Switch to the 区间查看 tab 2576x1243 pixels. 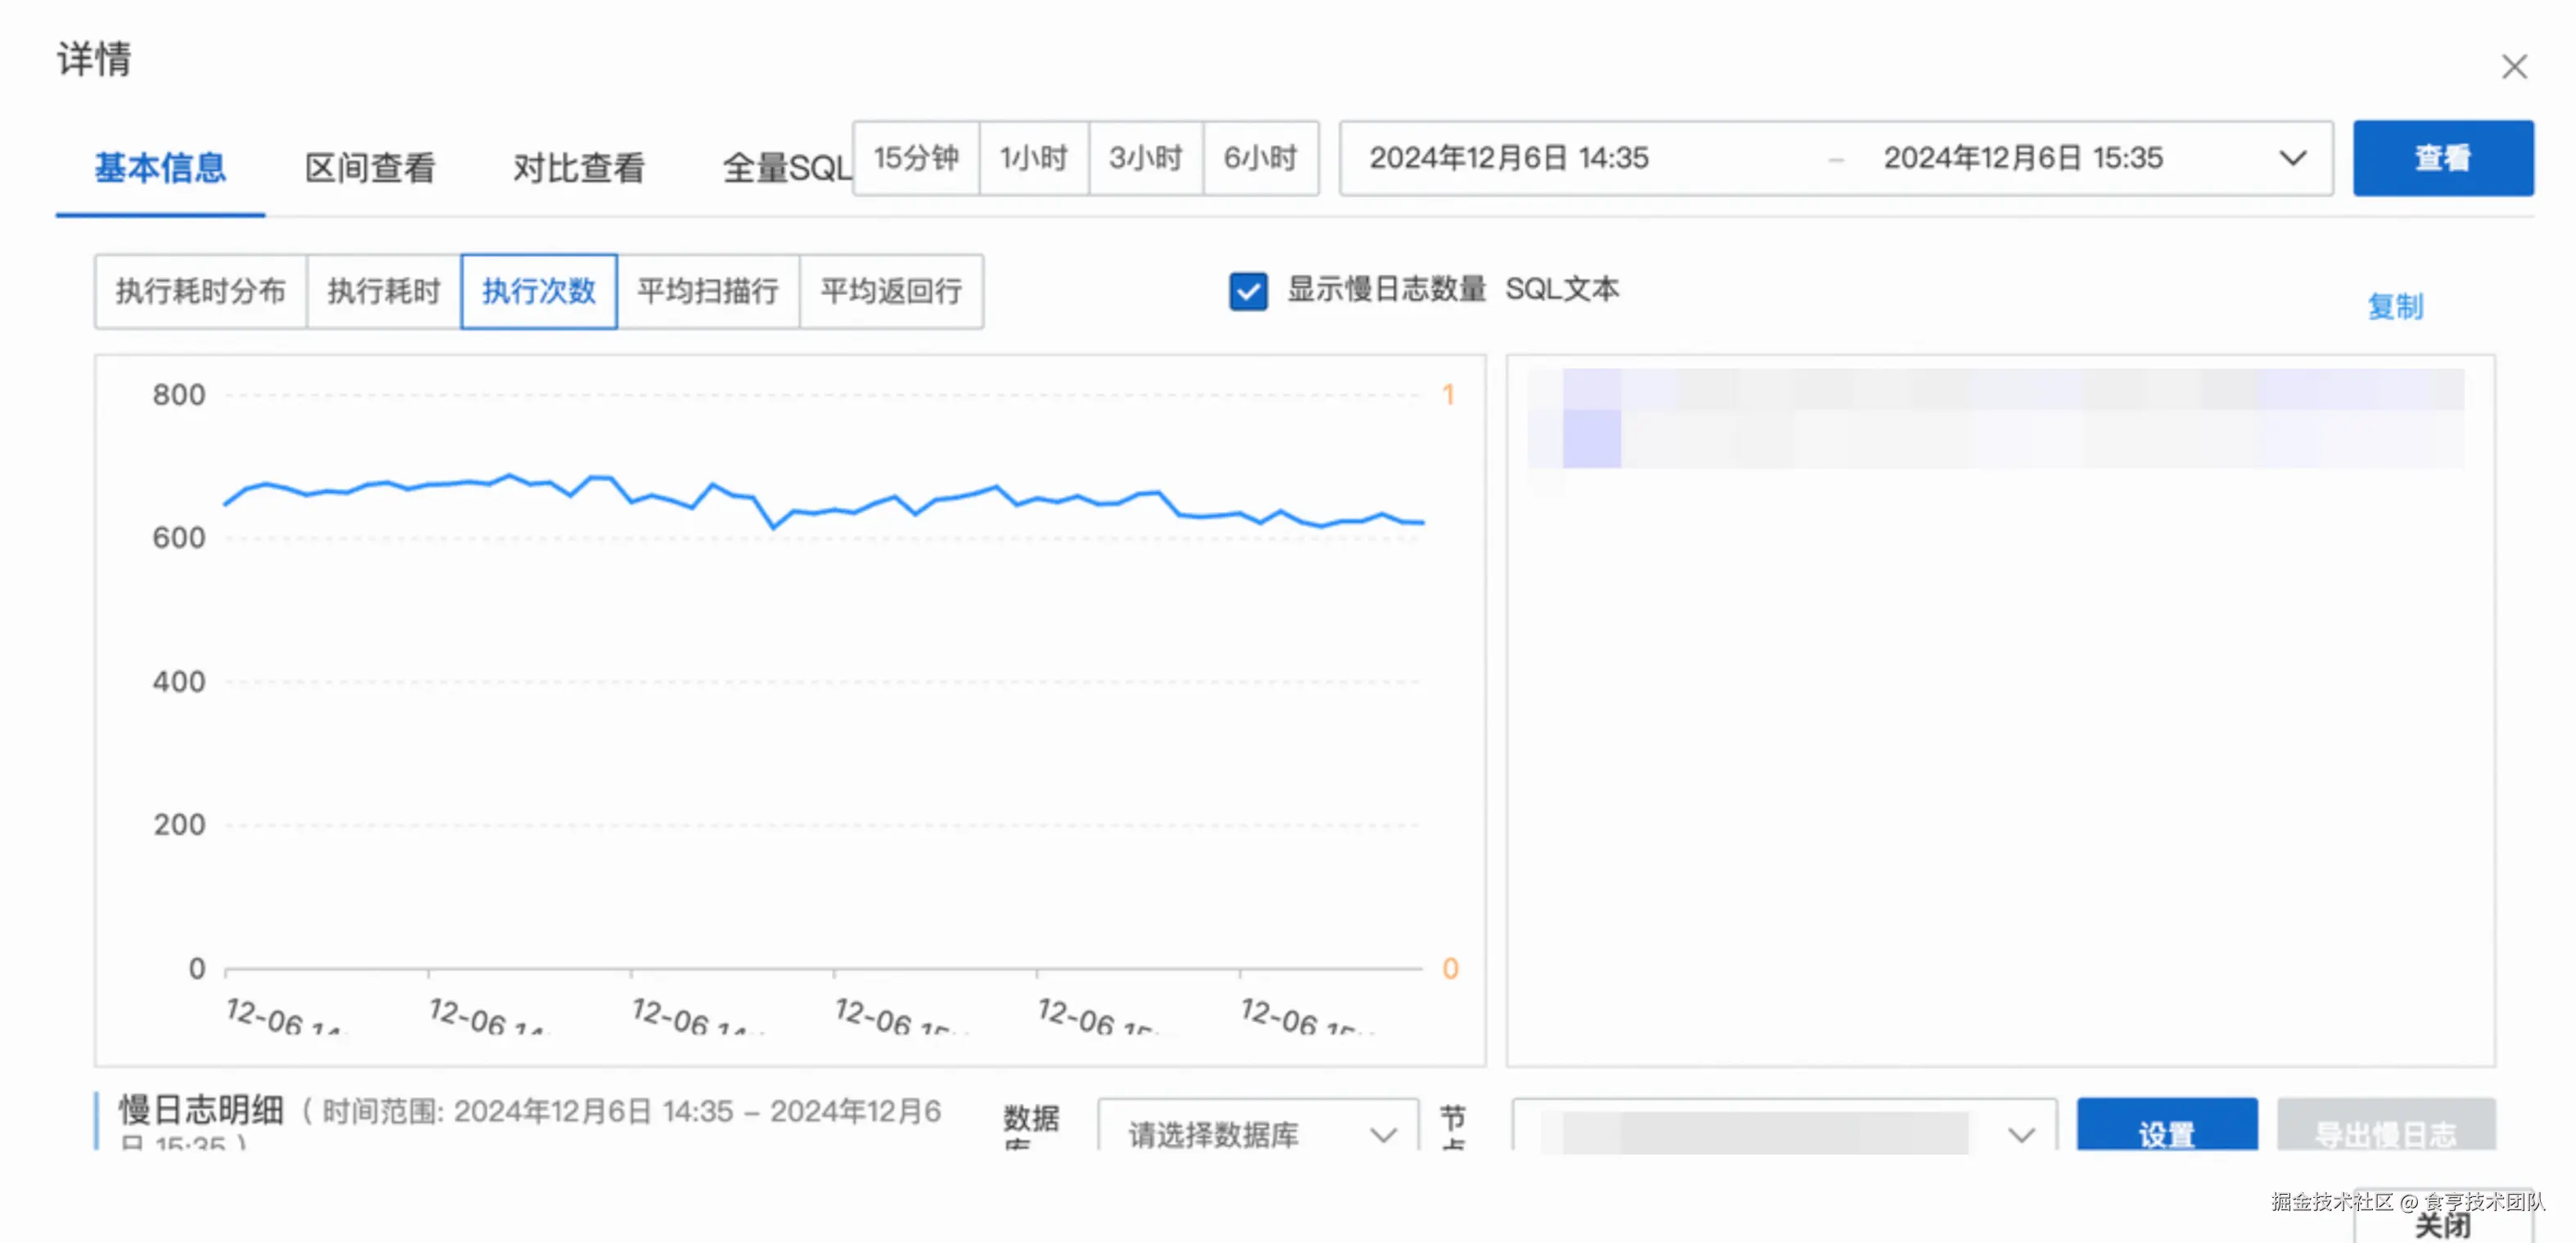pos(370,168)
